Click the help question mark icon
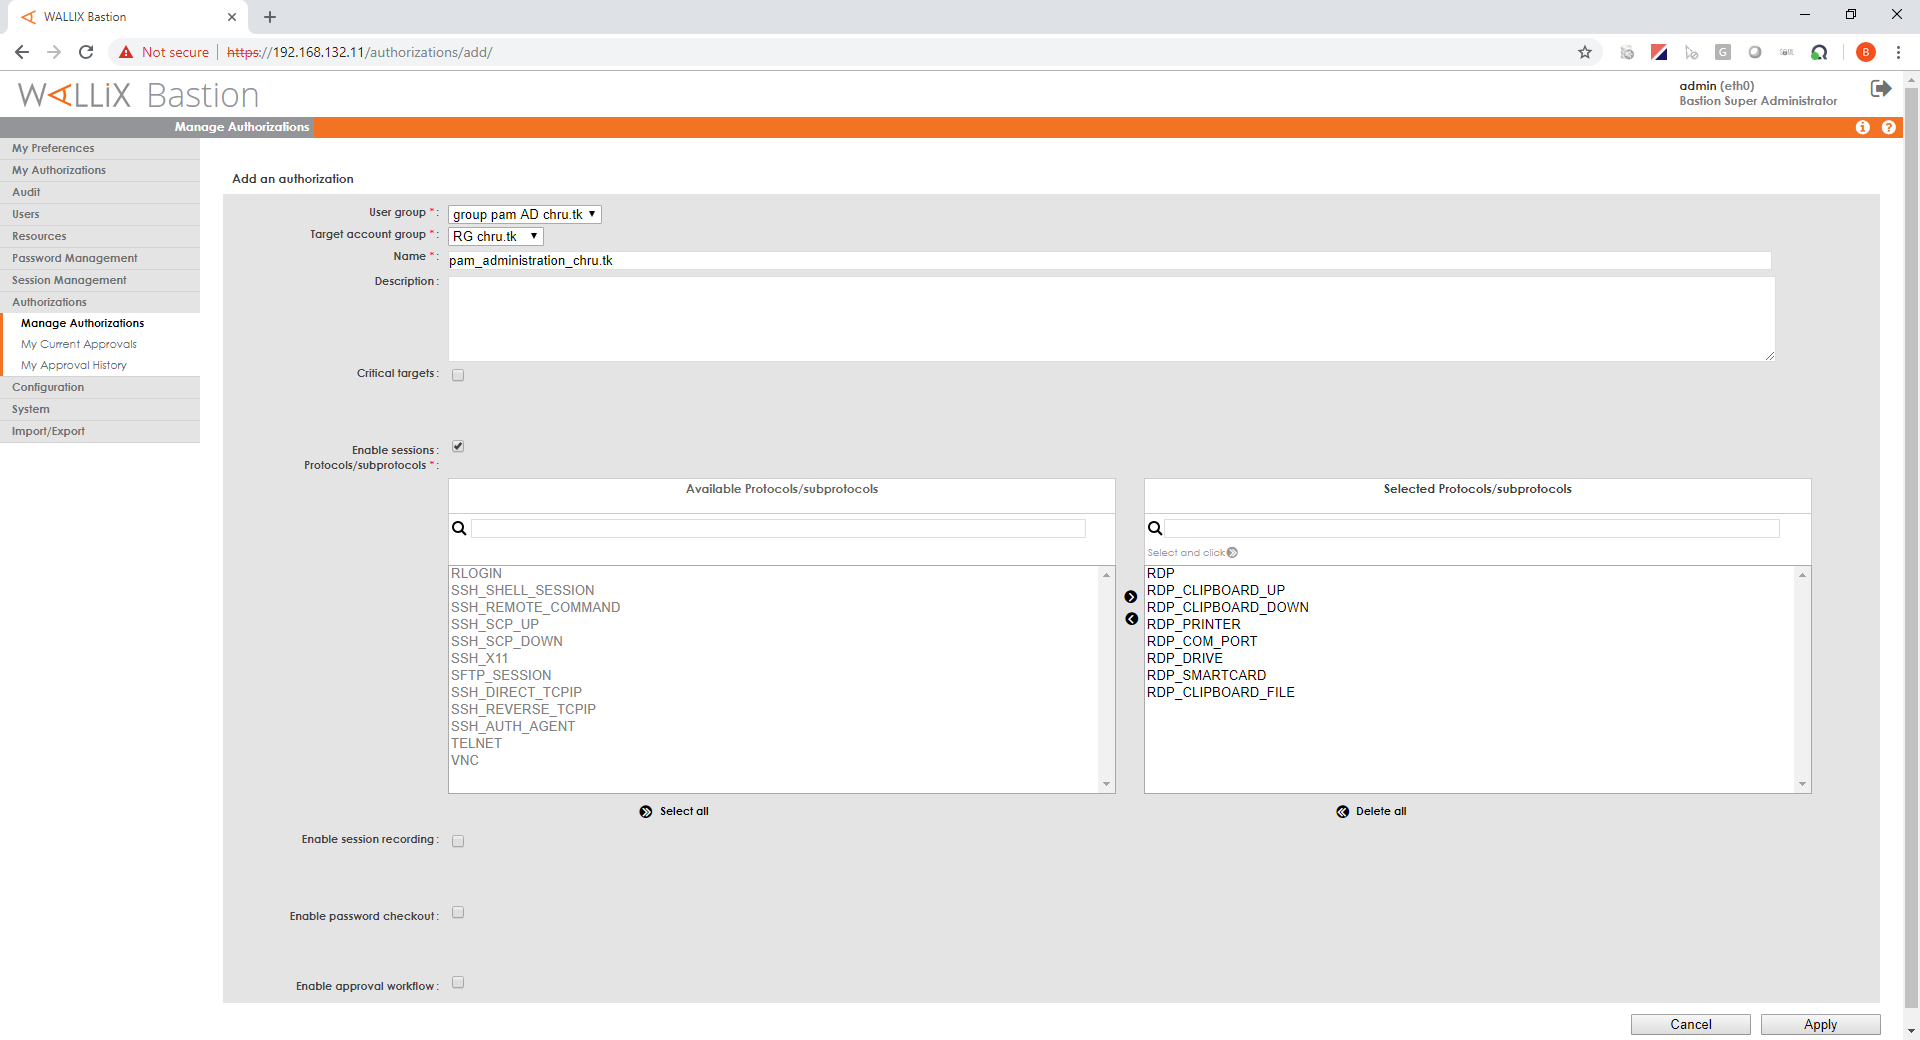 point(1889,127)
